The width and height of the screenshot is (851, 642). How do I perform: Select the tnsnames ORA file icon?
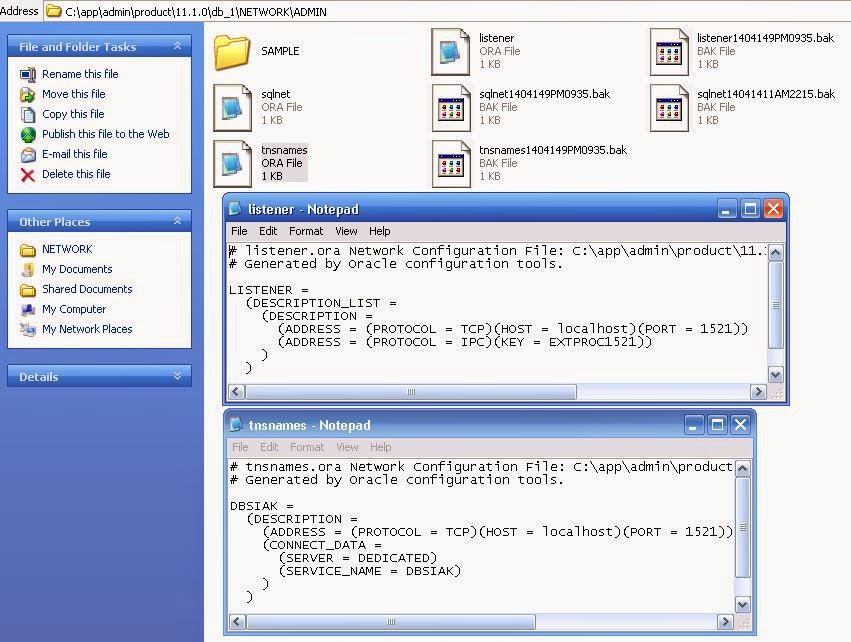232,163
